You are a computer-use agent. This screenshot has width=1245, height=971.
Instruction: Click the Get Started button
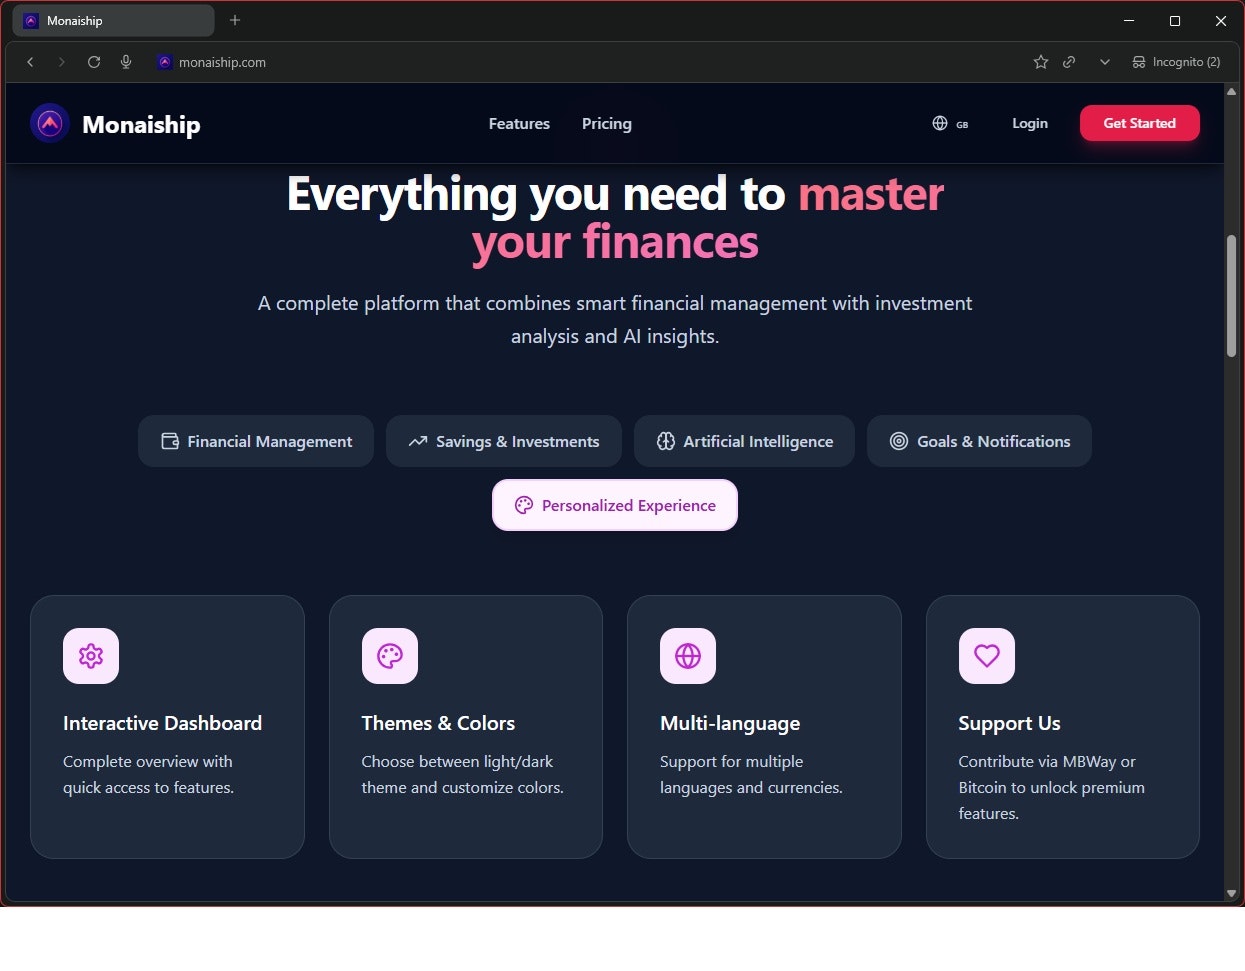click(1140, 123)
